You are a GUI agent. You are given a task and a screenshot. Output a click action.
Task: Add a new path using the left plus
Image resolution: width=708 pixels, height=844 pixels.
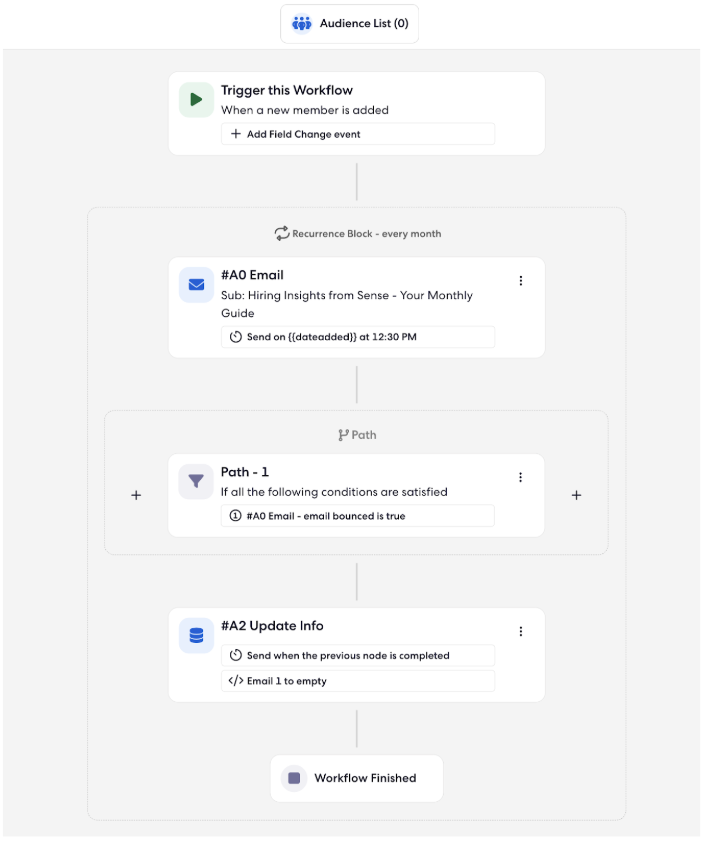point(136,495)
